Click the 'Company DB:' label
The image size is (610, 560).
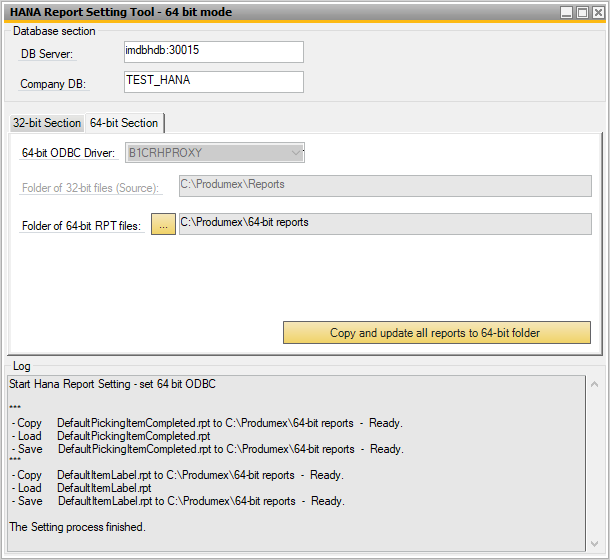click(x=53, y=84)
